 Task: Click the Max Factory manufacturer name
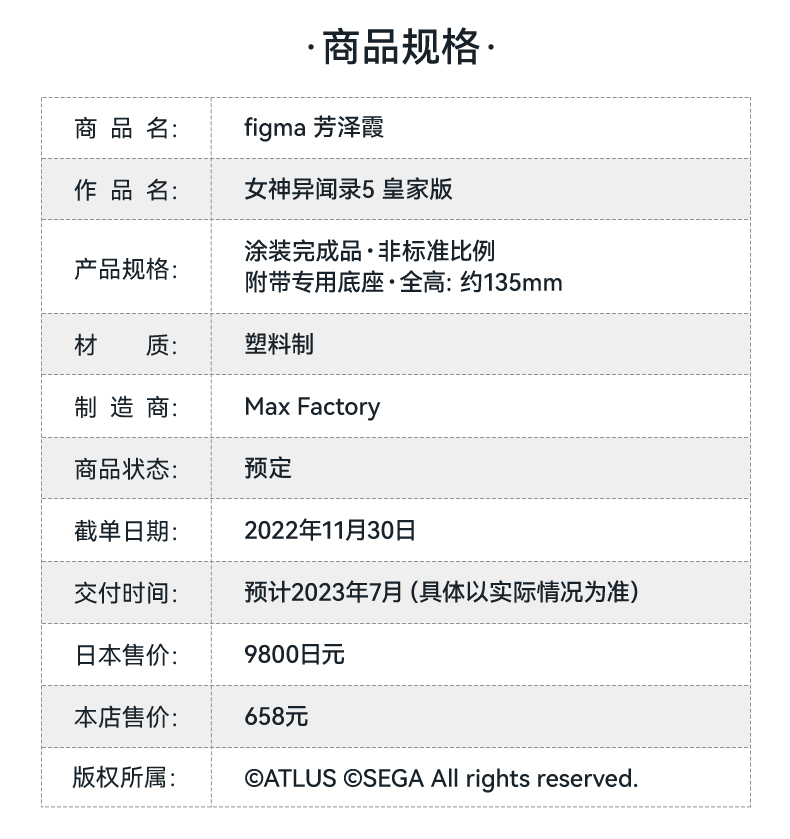[312, 407]
